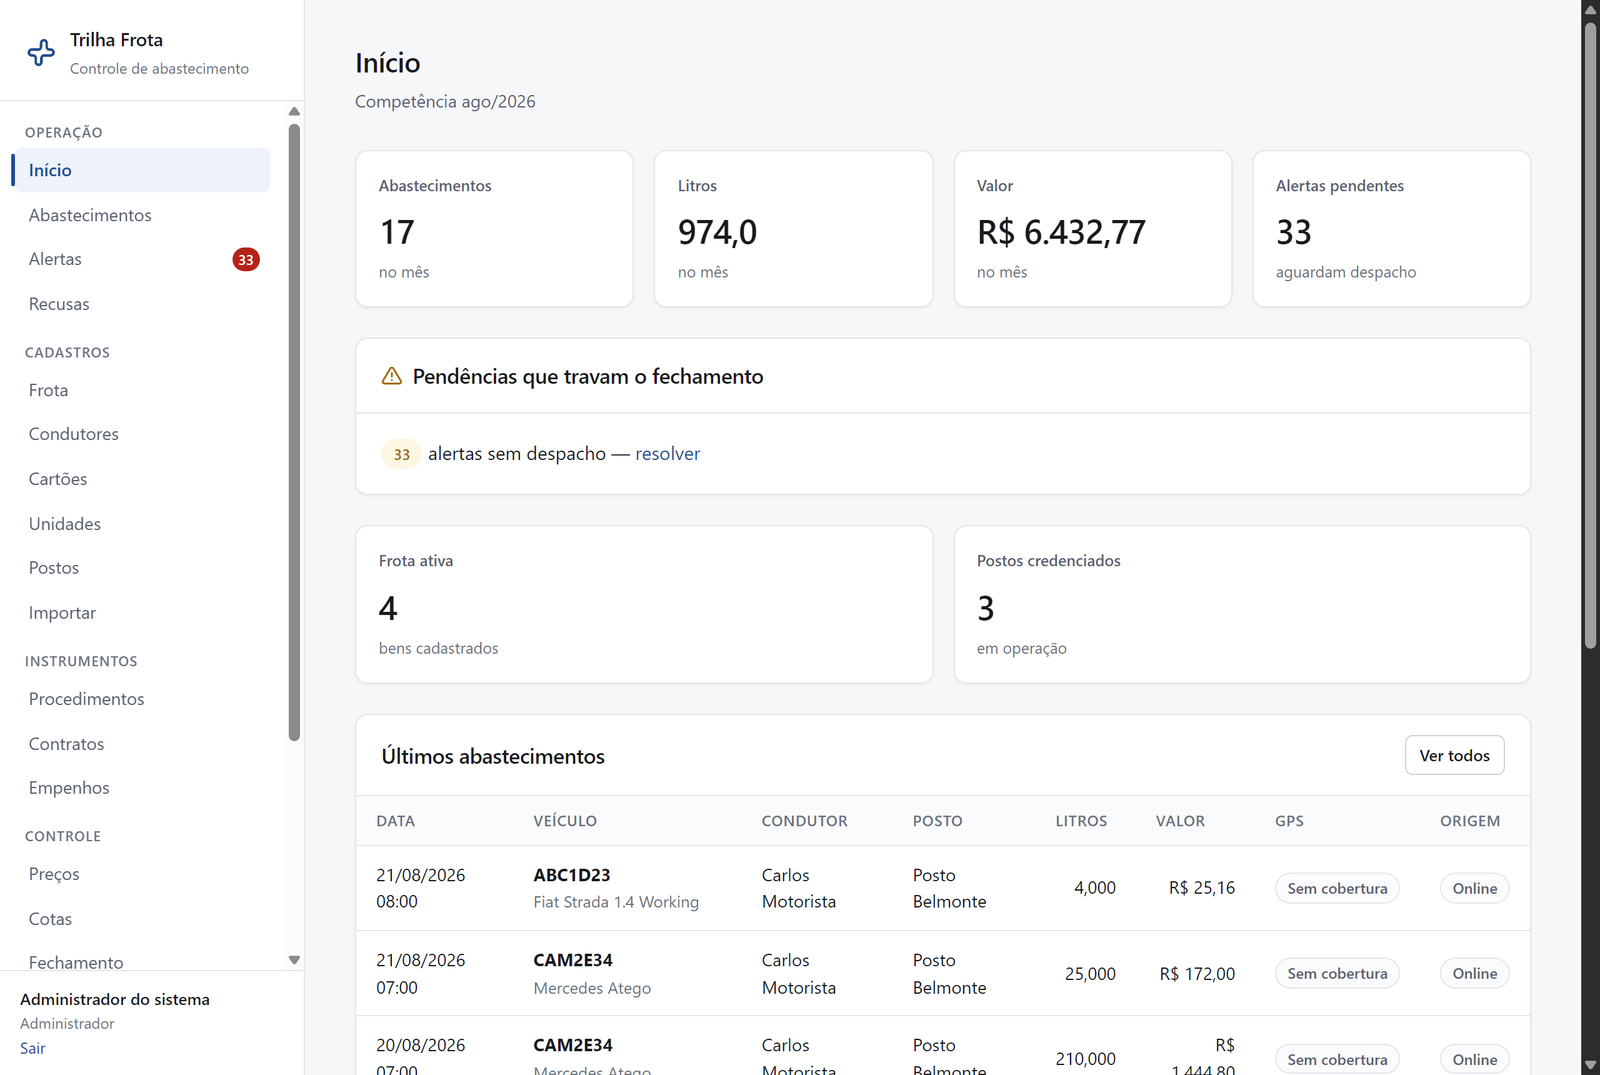Open the Início menu item

point(141,170)
